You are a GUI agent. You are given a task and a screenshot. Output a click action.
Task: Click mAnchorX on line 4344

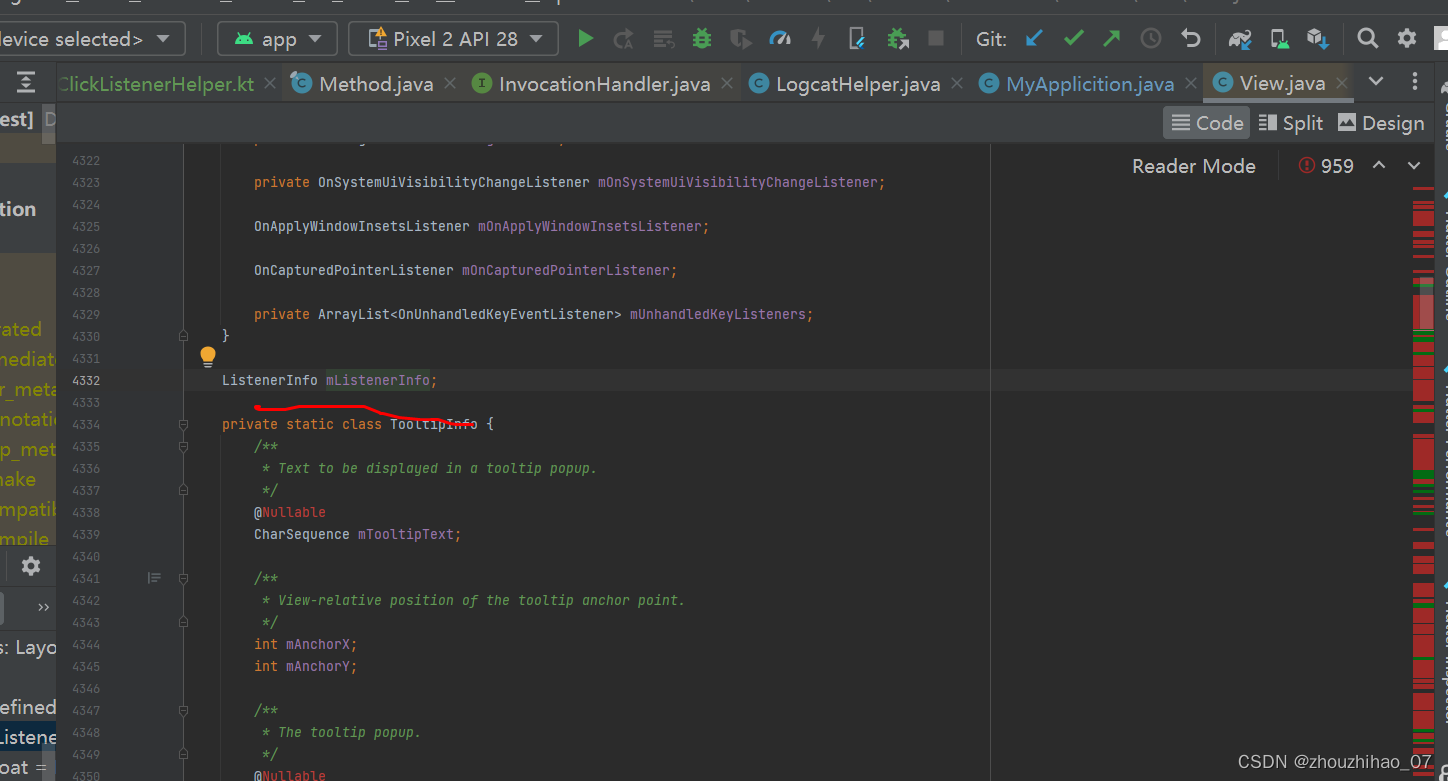pos(318,644)
